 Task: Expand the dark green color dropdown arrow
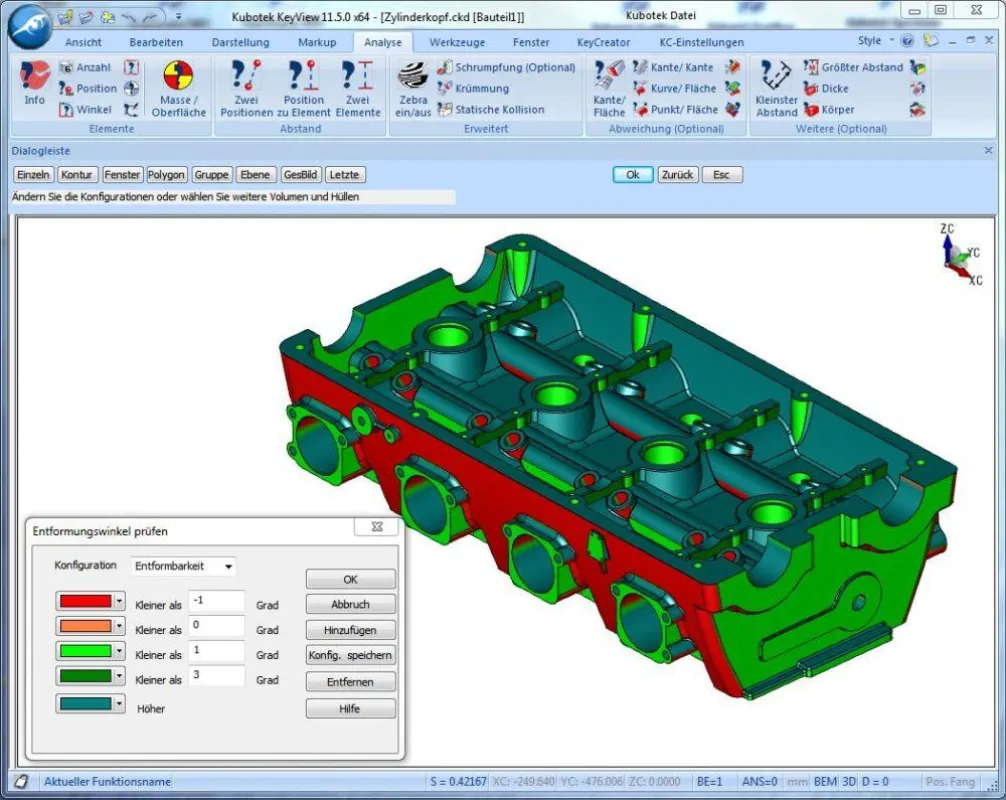tap(119, 676)
